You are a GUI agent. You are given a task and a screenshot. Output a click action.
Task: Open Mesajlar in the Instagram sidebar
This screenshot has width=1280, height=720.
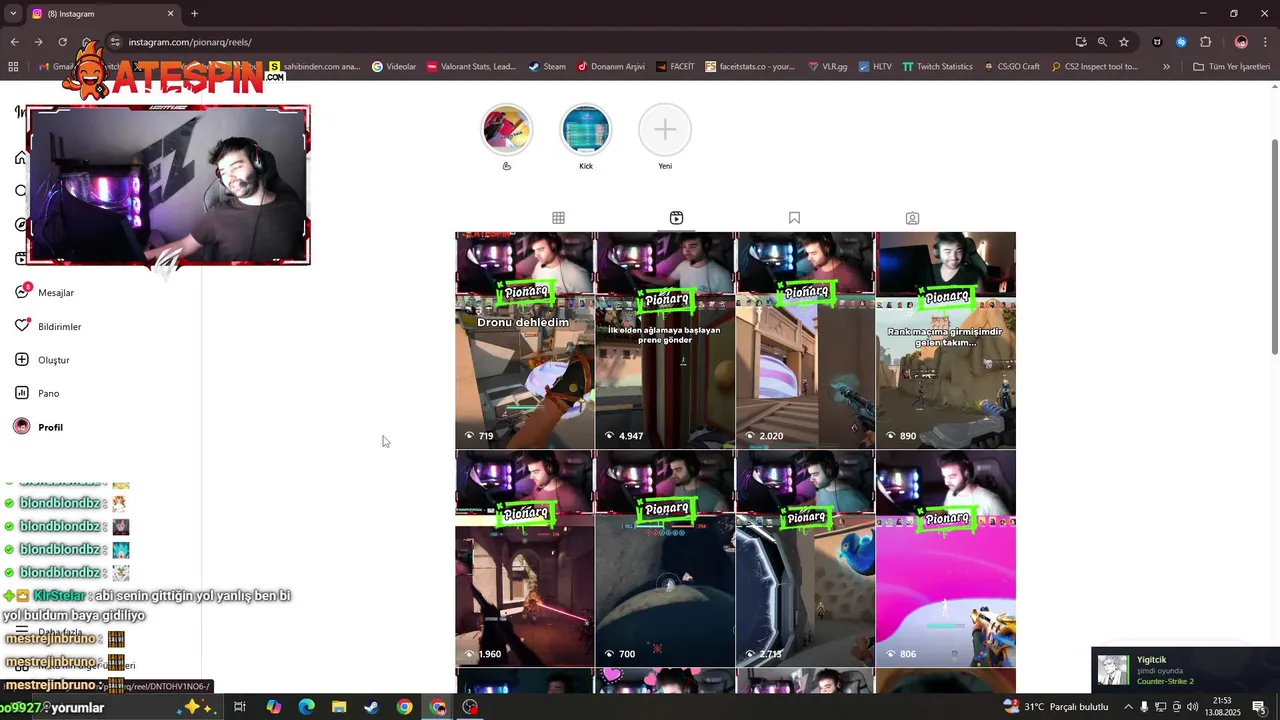pyautogui.click(x=44, y=292)
